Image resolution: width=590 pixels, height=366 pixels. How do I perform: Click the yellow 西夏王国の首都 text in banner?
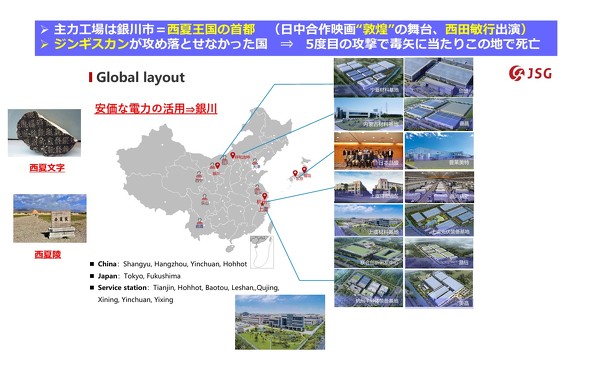[211, 29]
